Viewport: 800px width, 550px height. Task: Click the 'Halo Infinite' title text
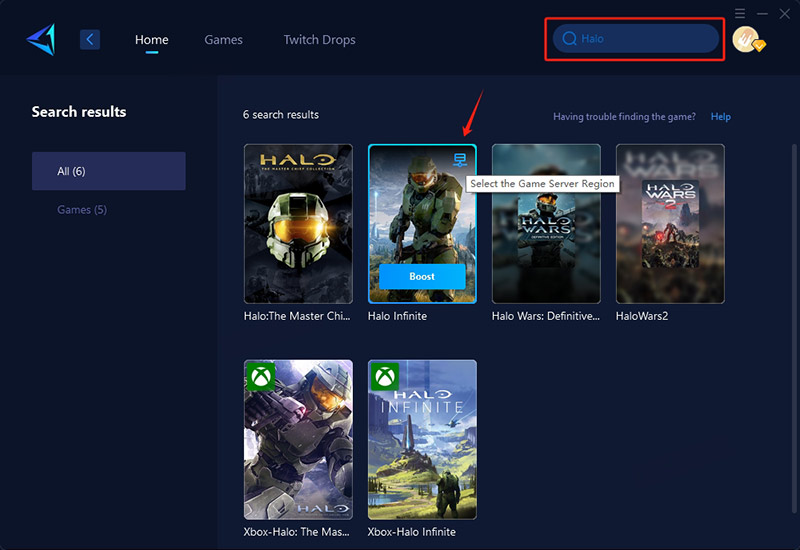click(x=397, y=316)
